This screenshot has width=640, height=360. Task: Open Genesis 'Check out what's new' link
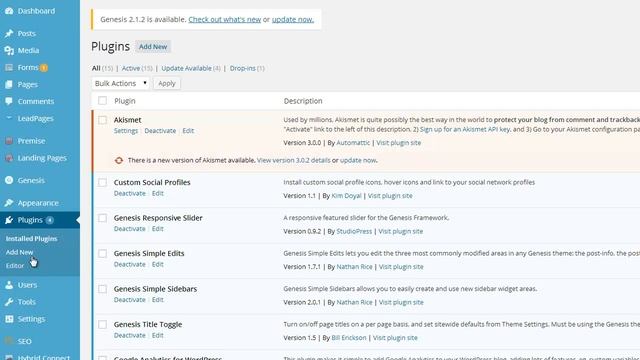coord(224,19)
